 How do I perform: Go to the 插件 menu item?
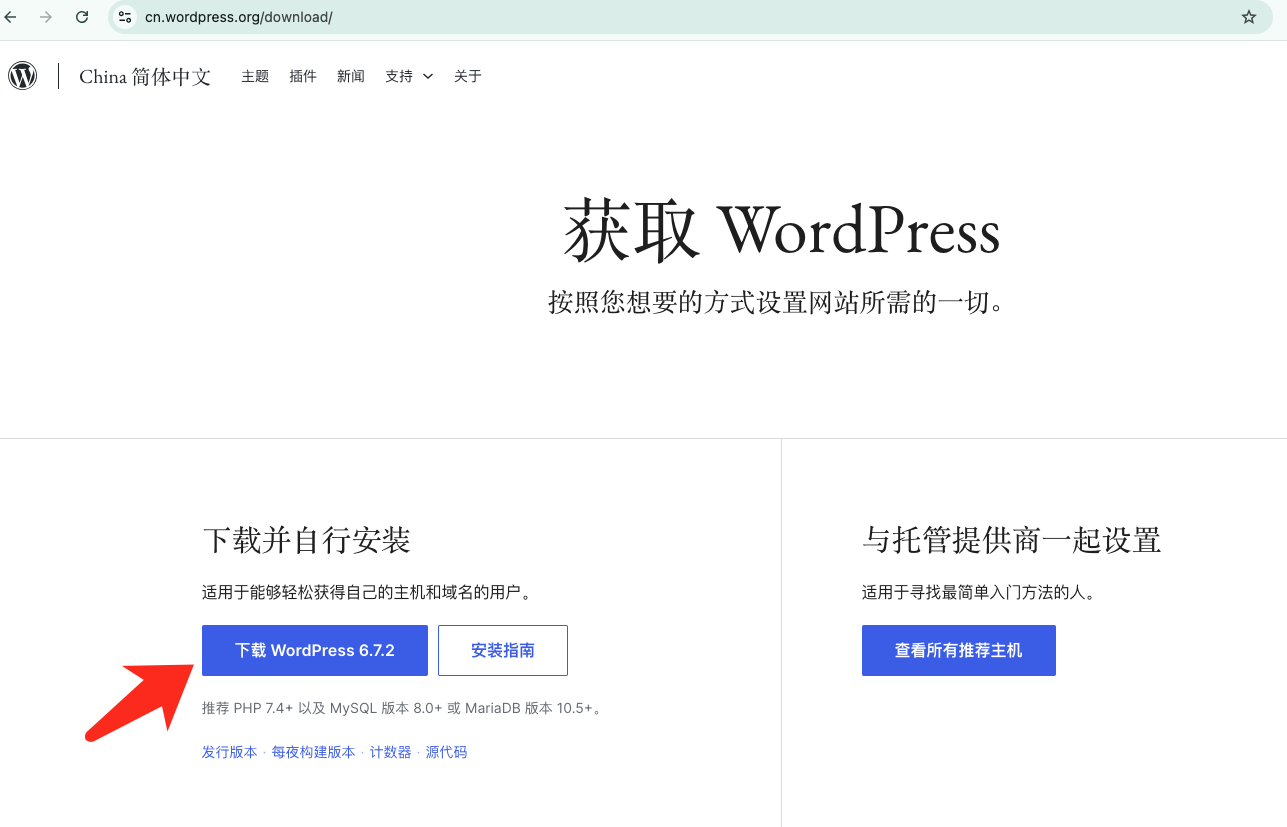(303, 76)
